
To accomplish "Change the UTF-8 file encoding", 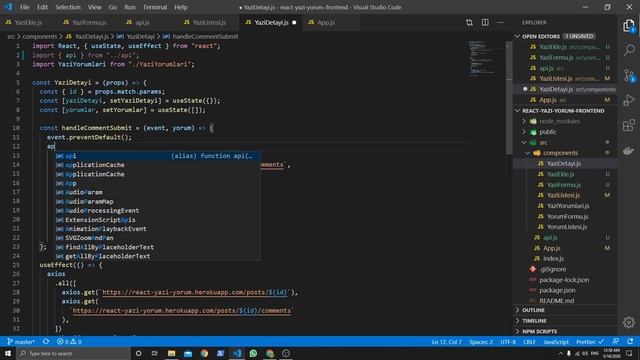I will (x=508, y=342).
